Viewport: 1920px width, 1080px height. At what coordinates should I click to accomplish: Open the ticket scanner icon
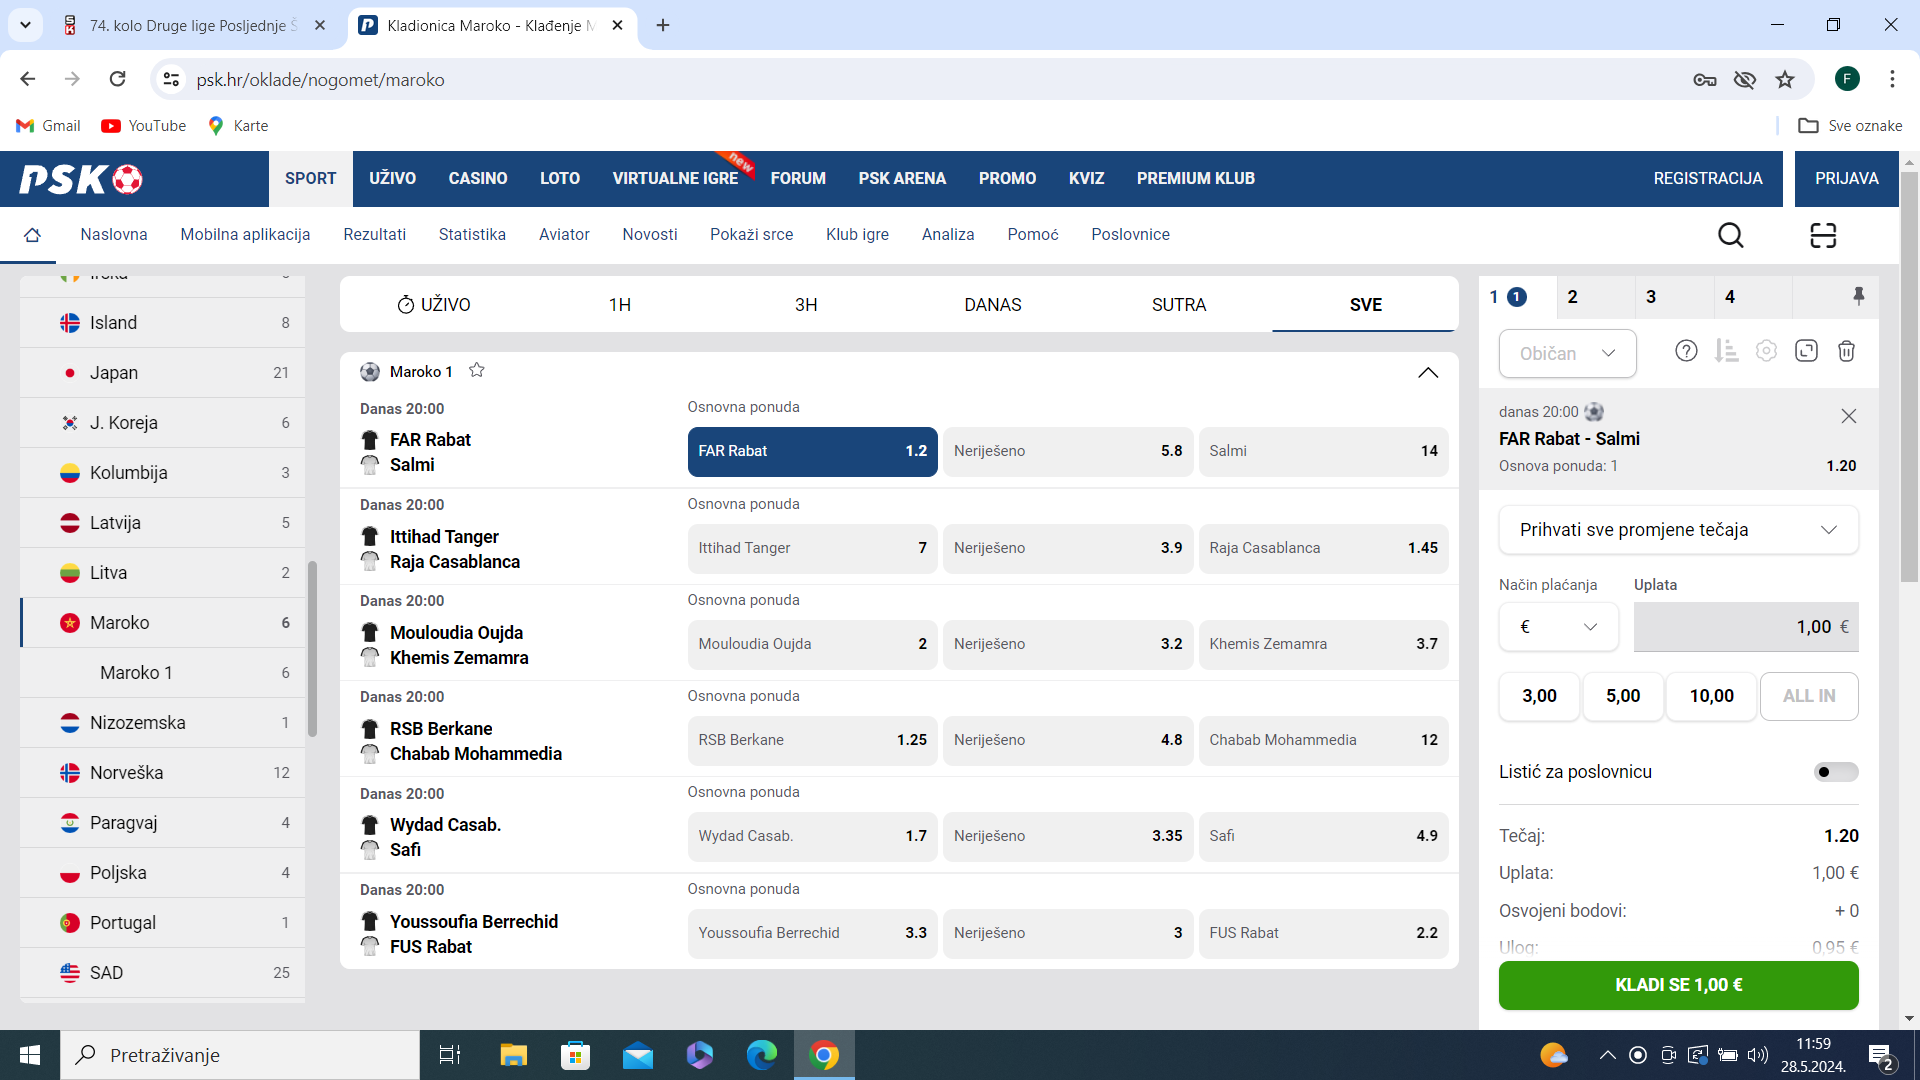pyautogui.click(x=1823, y=235)
